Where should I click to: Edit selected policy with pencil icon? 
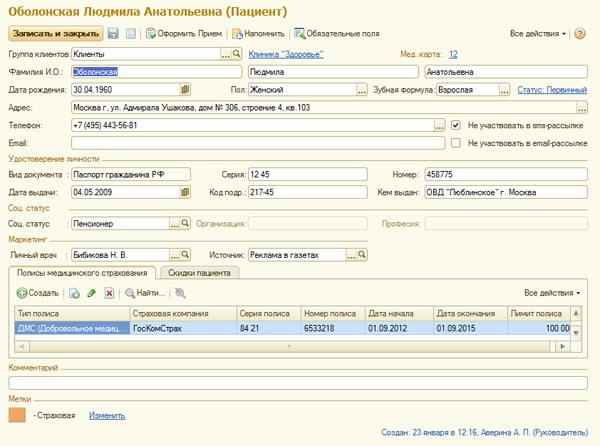coord(92,293)
